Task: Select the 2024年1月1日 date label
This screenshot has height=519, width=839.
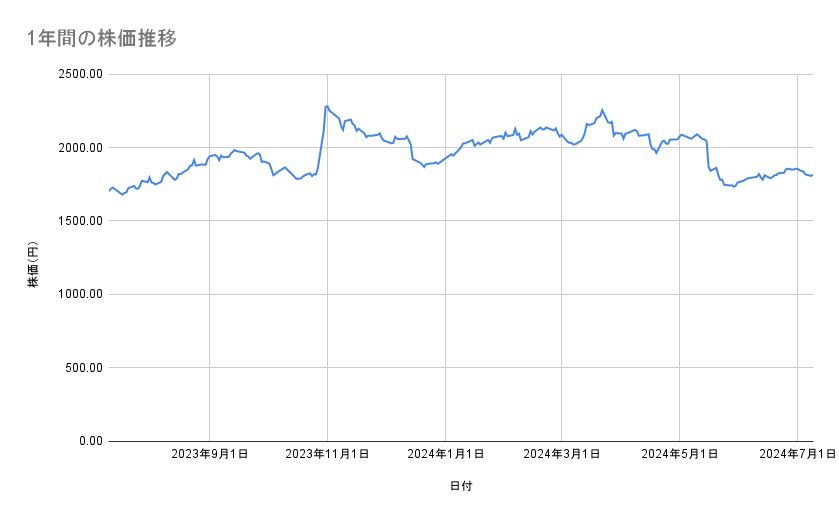Action: click(445, 456)
